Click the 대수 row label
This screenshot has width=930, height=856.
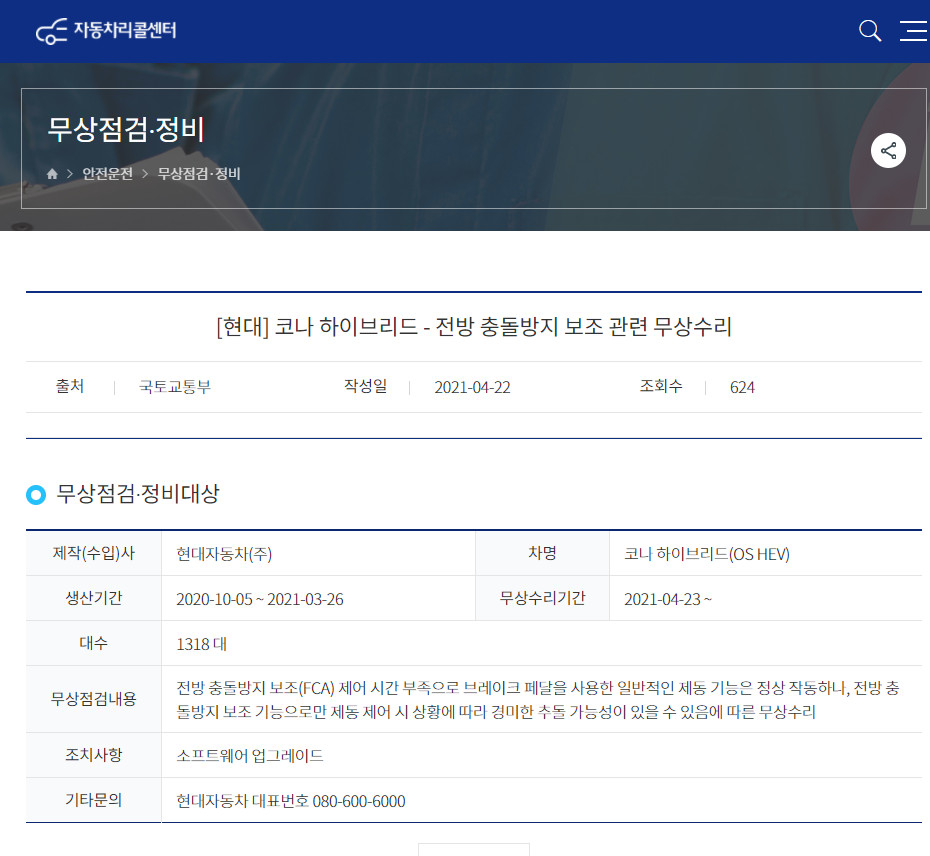94,643
